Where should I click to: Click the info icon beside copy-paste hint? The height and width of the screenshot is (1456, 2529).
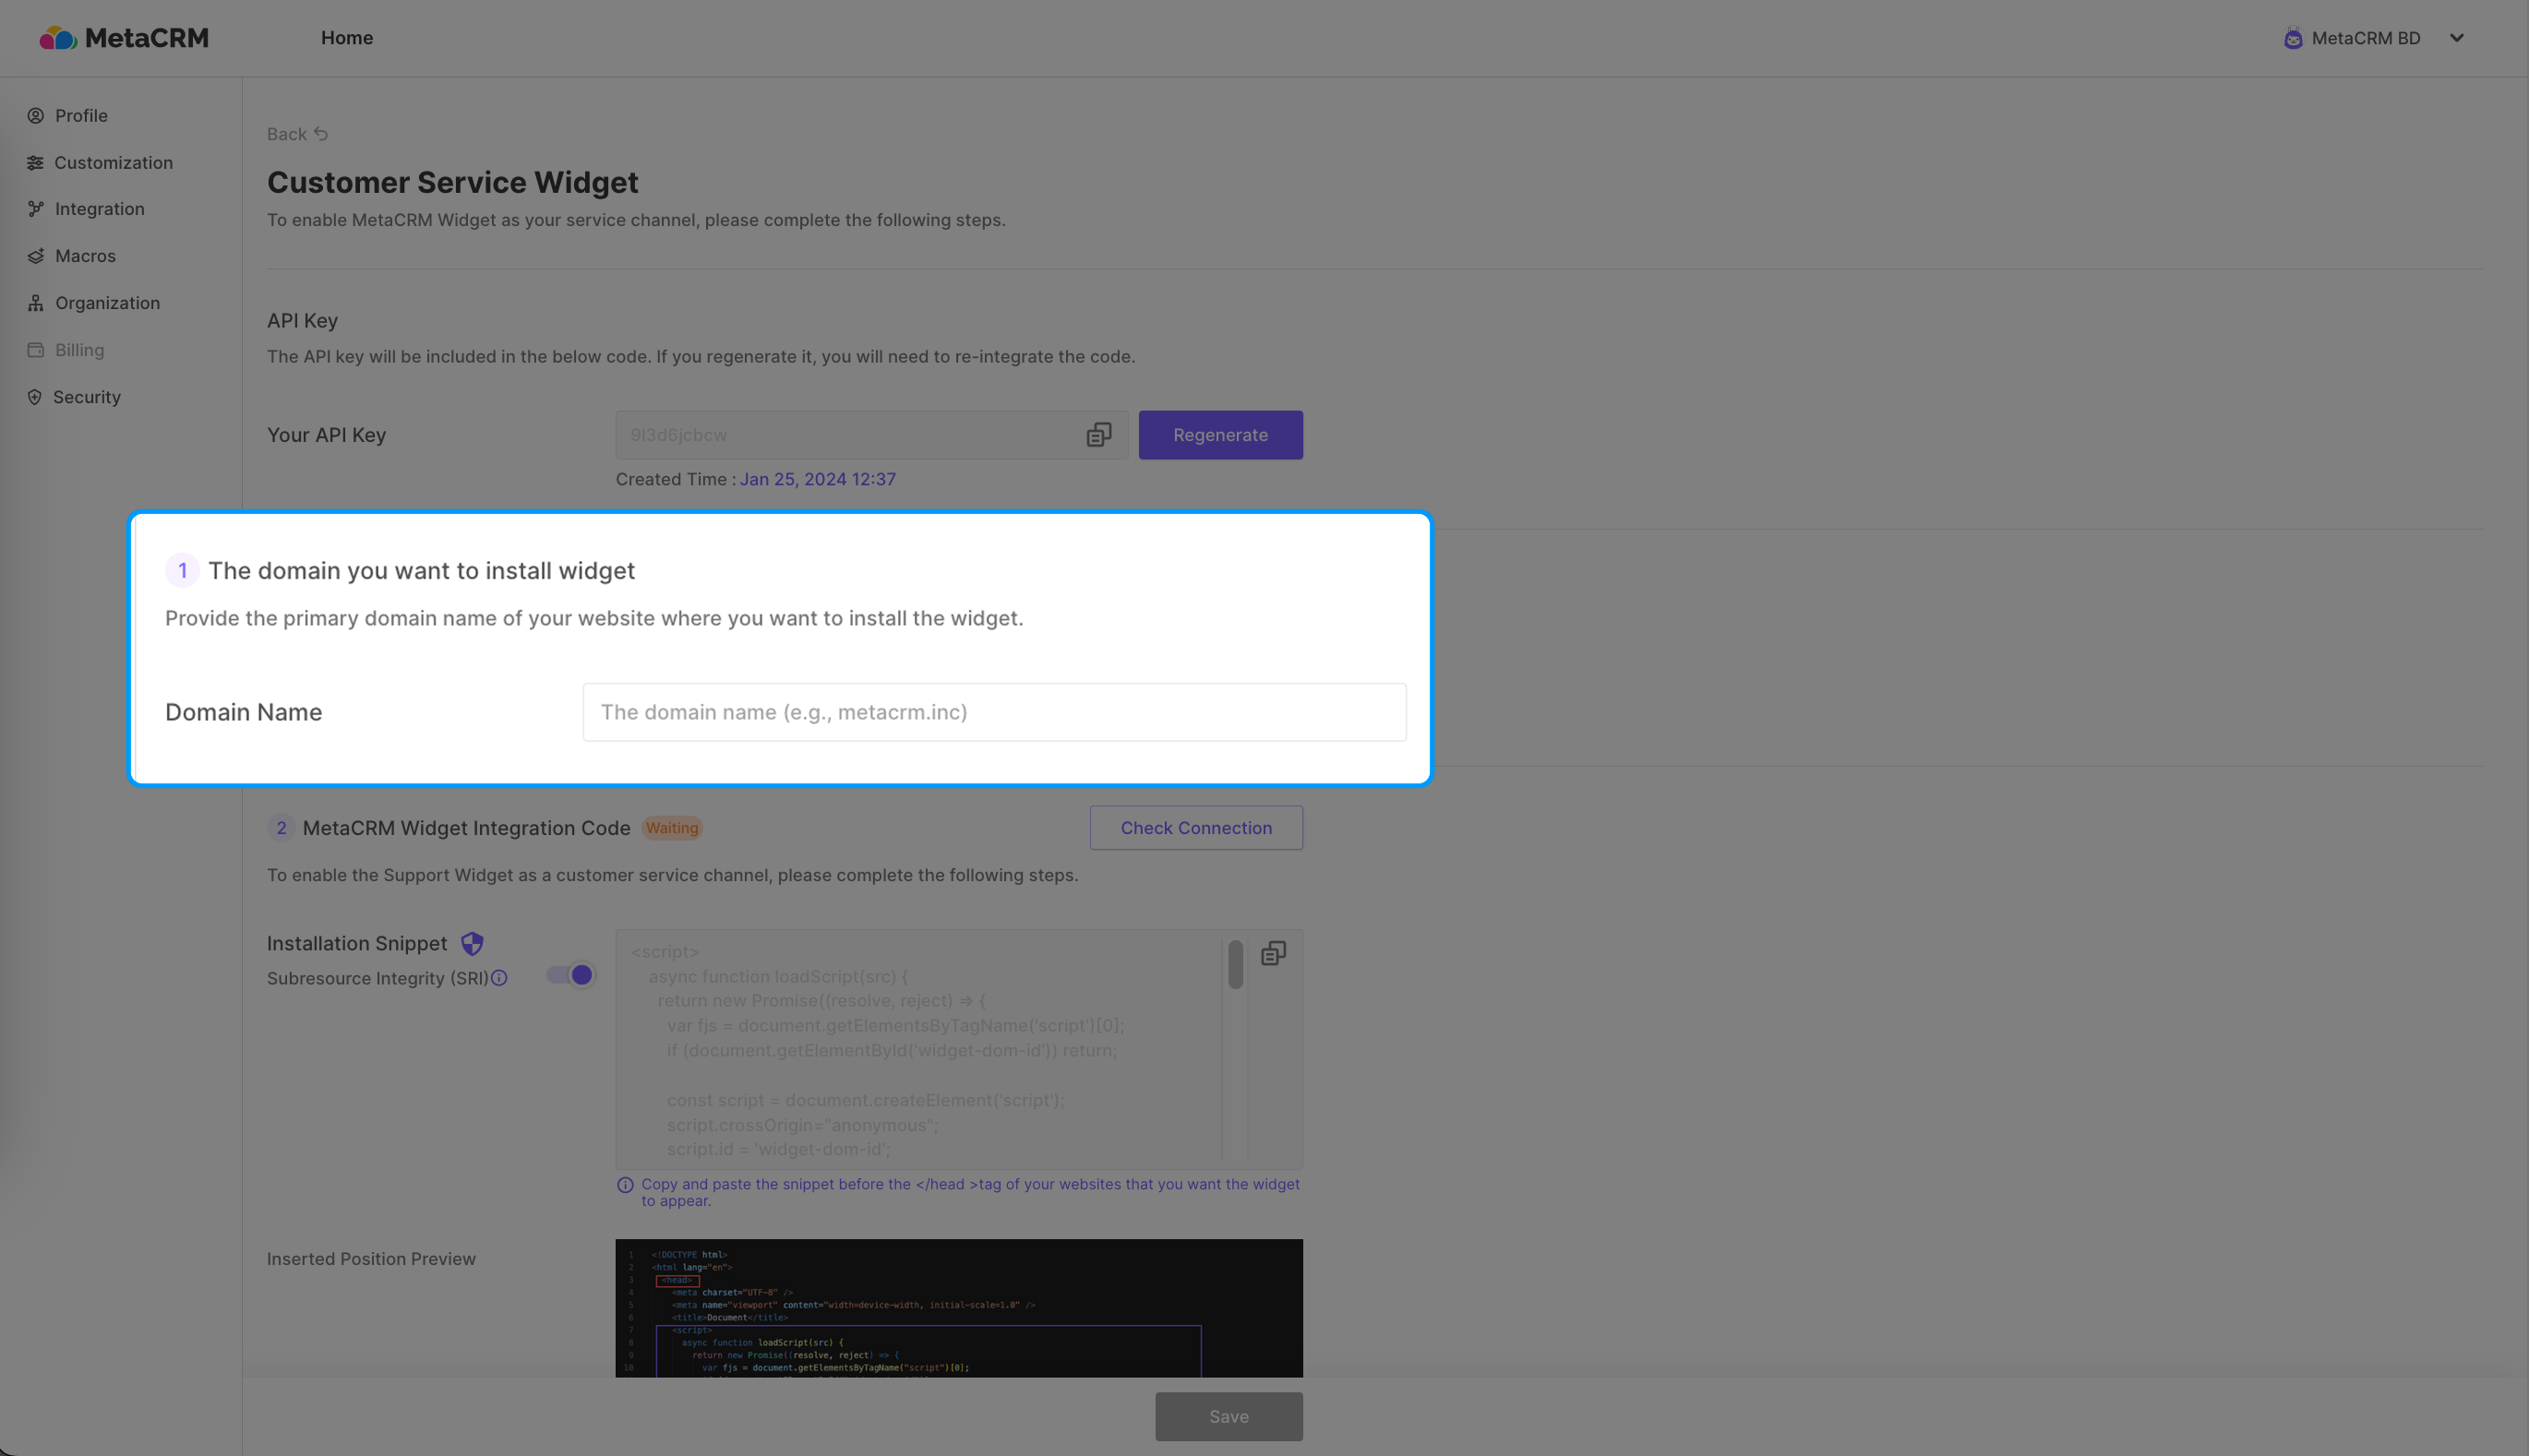pyautogui.click(x=625, y=1185)
